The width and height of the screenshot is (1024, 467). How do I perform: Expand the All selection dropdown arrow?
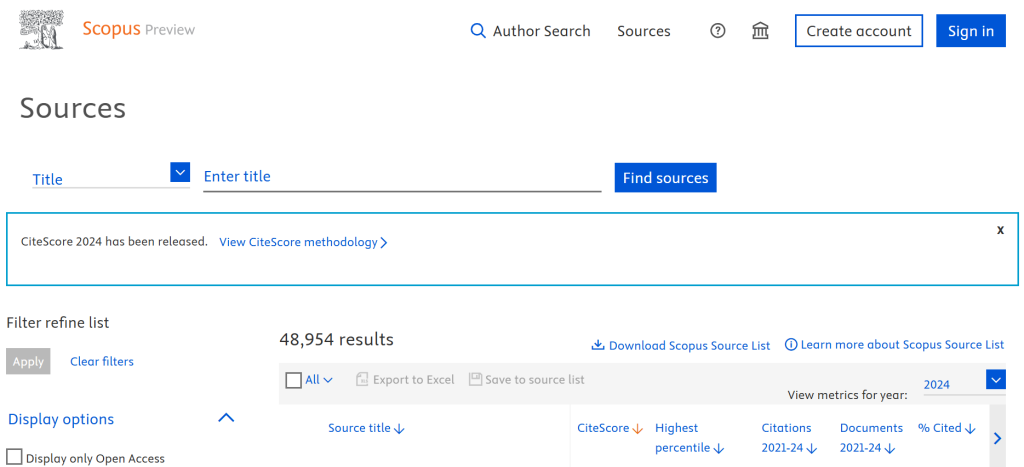click(328, 380)
